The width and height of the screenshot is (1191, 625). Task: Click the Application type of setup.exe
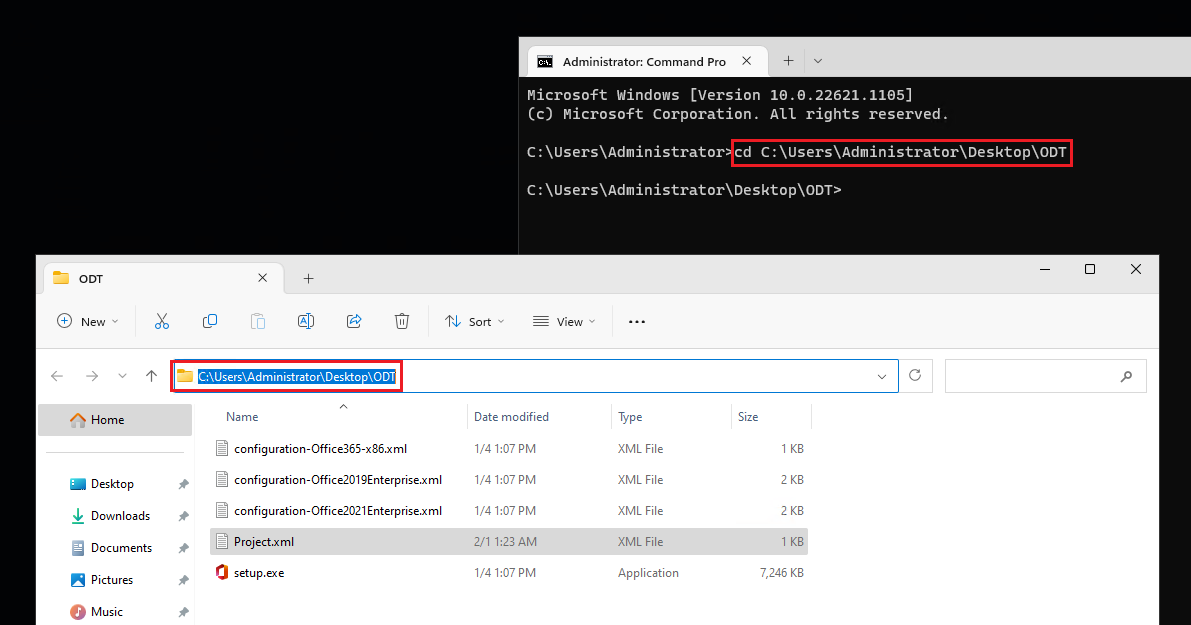[648, 573]
